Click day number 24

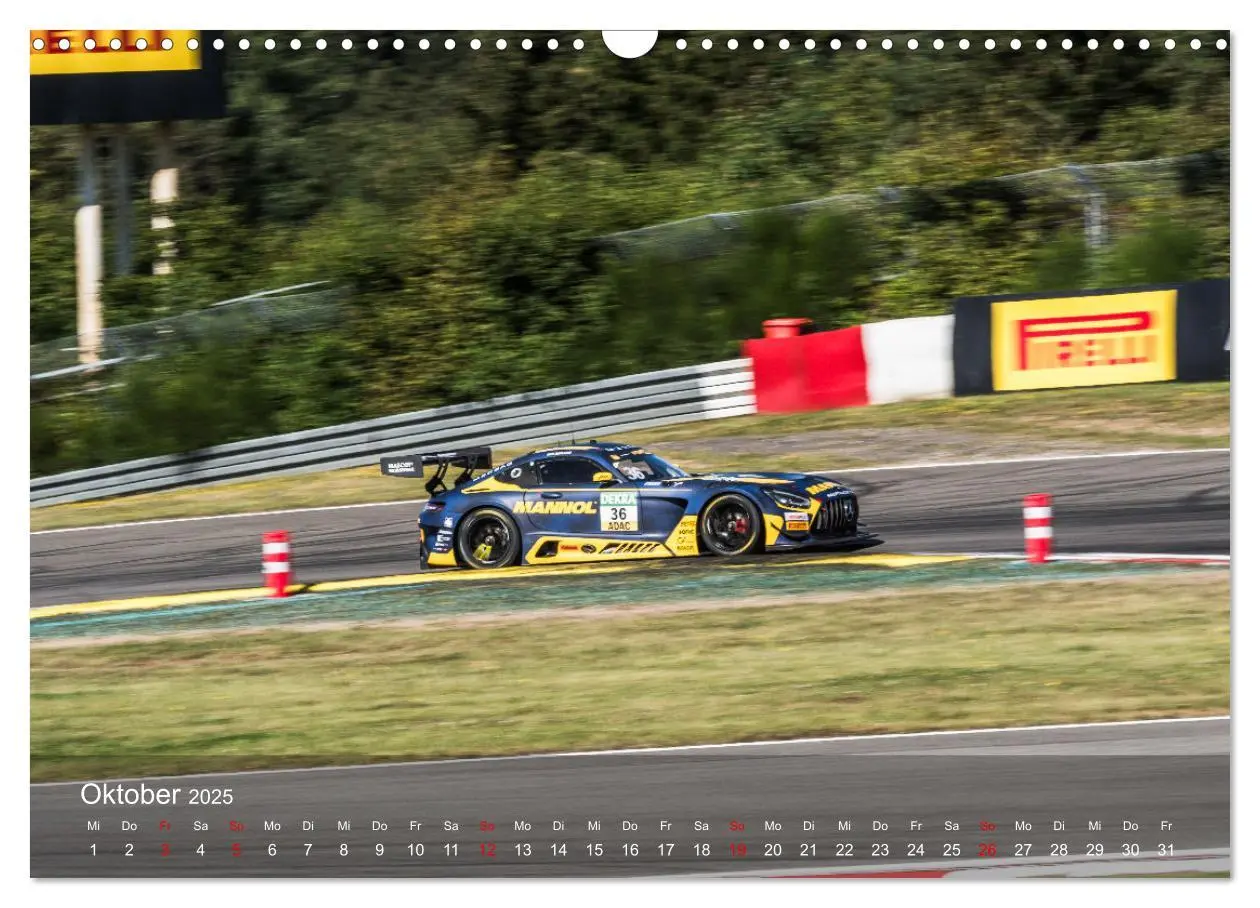pyautogui.click(x=916, y=850)
